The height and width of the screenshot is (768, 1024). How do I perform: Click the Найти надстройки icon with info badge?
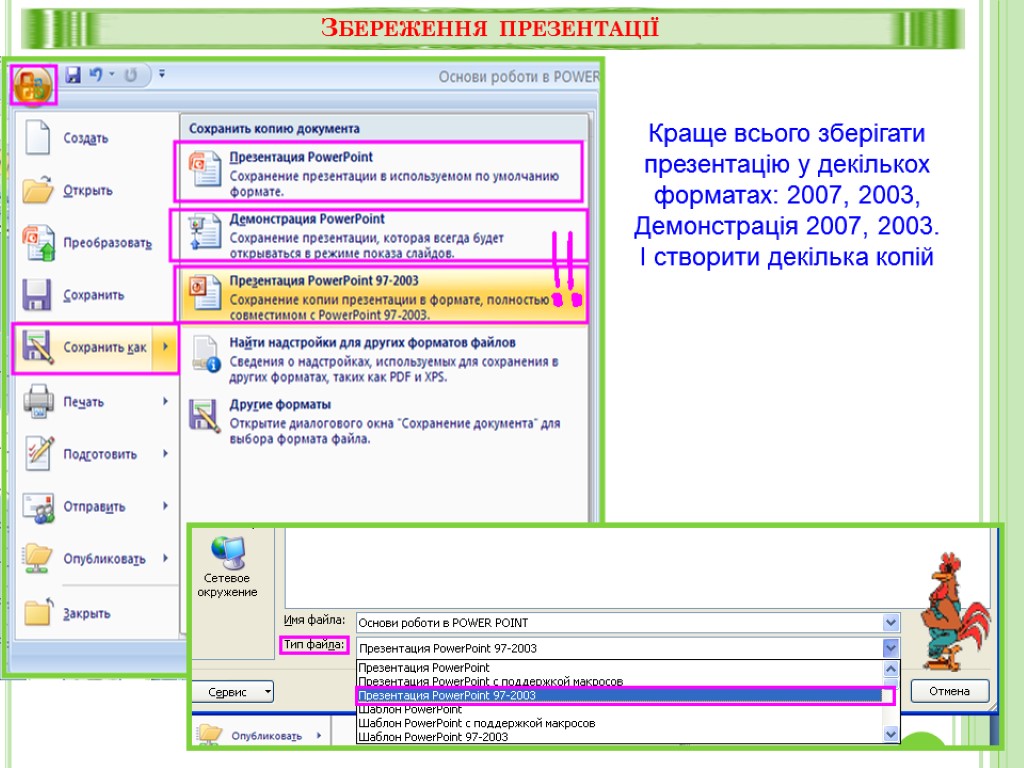206,355
